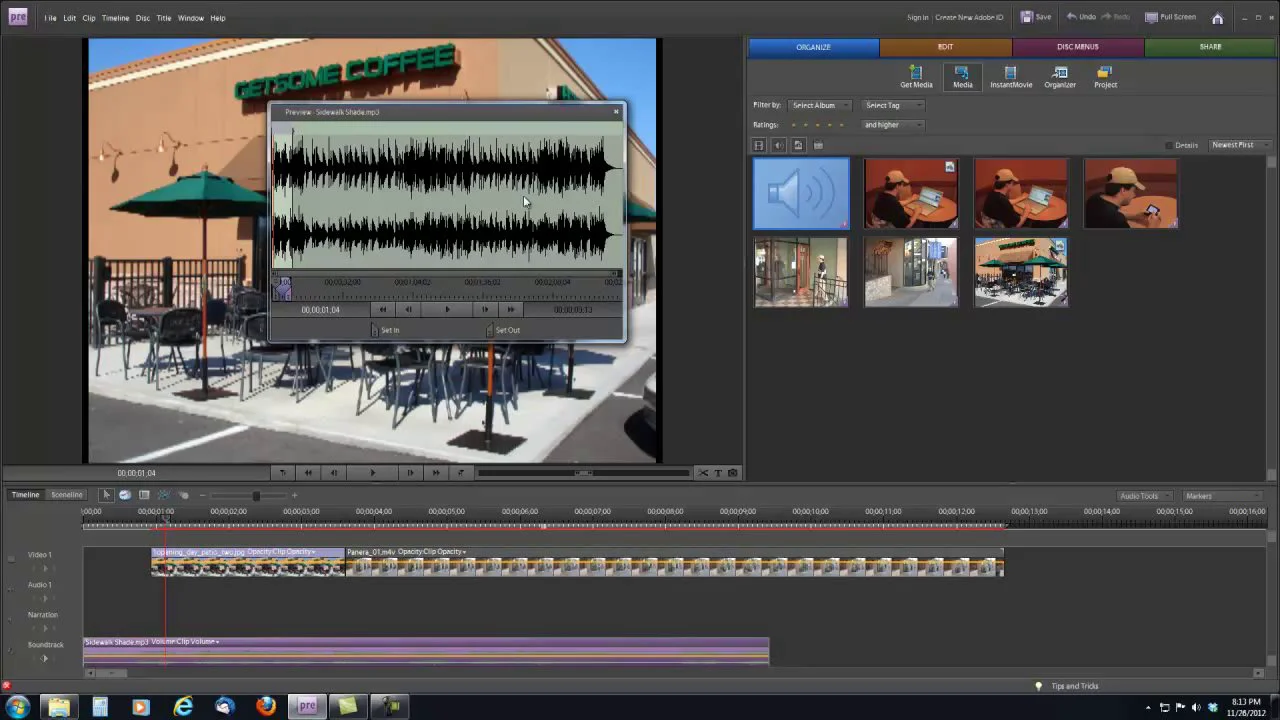Image resolution: width=1280 pixels, height=720 pixels.
Task: Open Firefox from the Windows taskbar
Action: coord(265,706)
